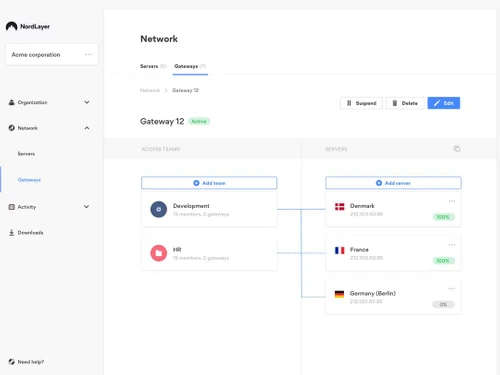This screenshot has width=500, height=375.
Task: Expand the Organization menu chevron
Action: point(87,102)
